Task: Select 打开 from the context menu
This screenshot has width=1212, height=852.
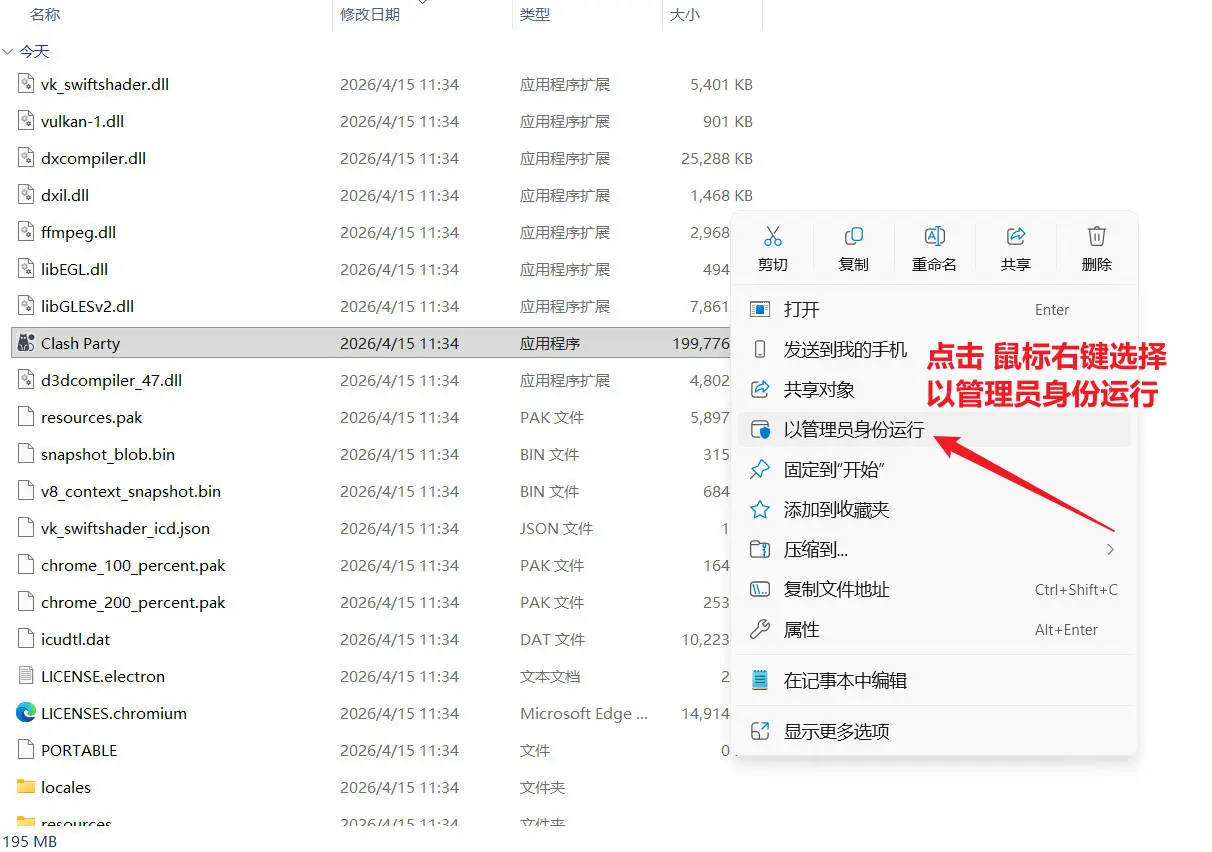Action: (798, 309)
